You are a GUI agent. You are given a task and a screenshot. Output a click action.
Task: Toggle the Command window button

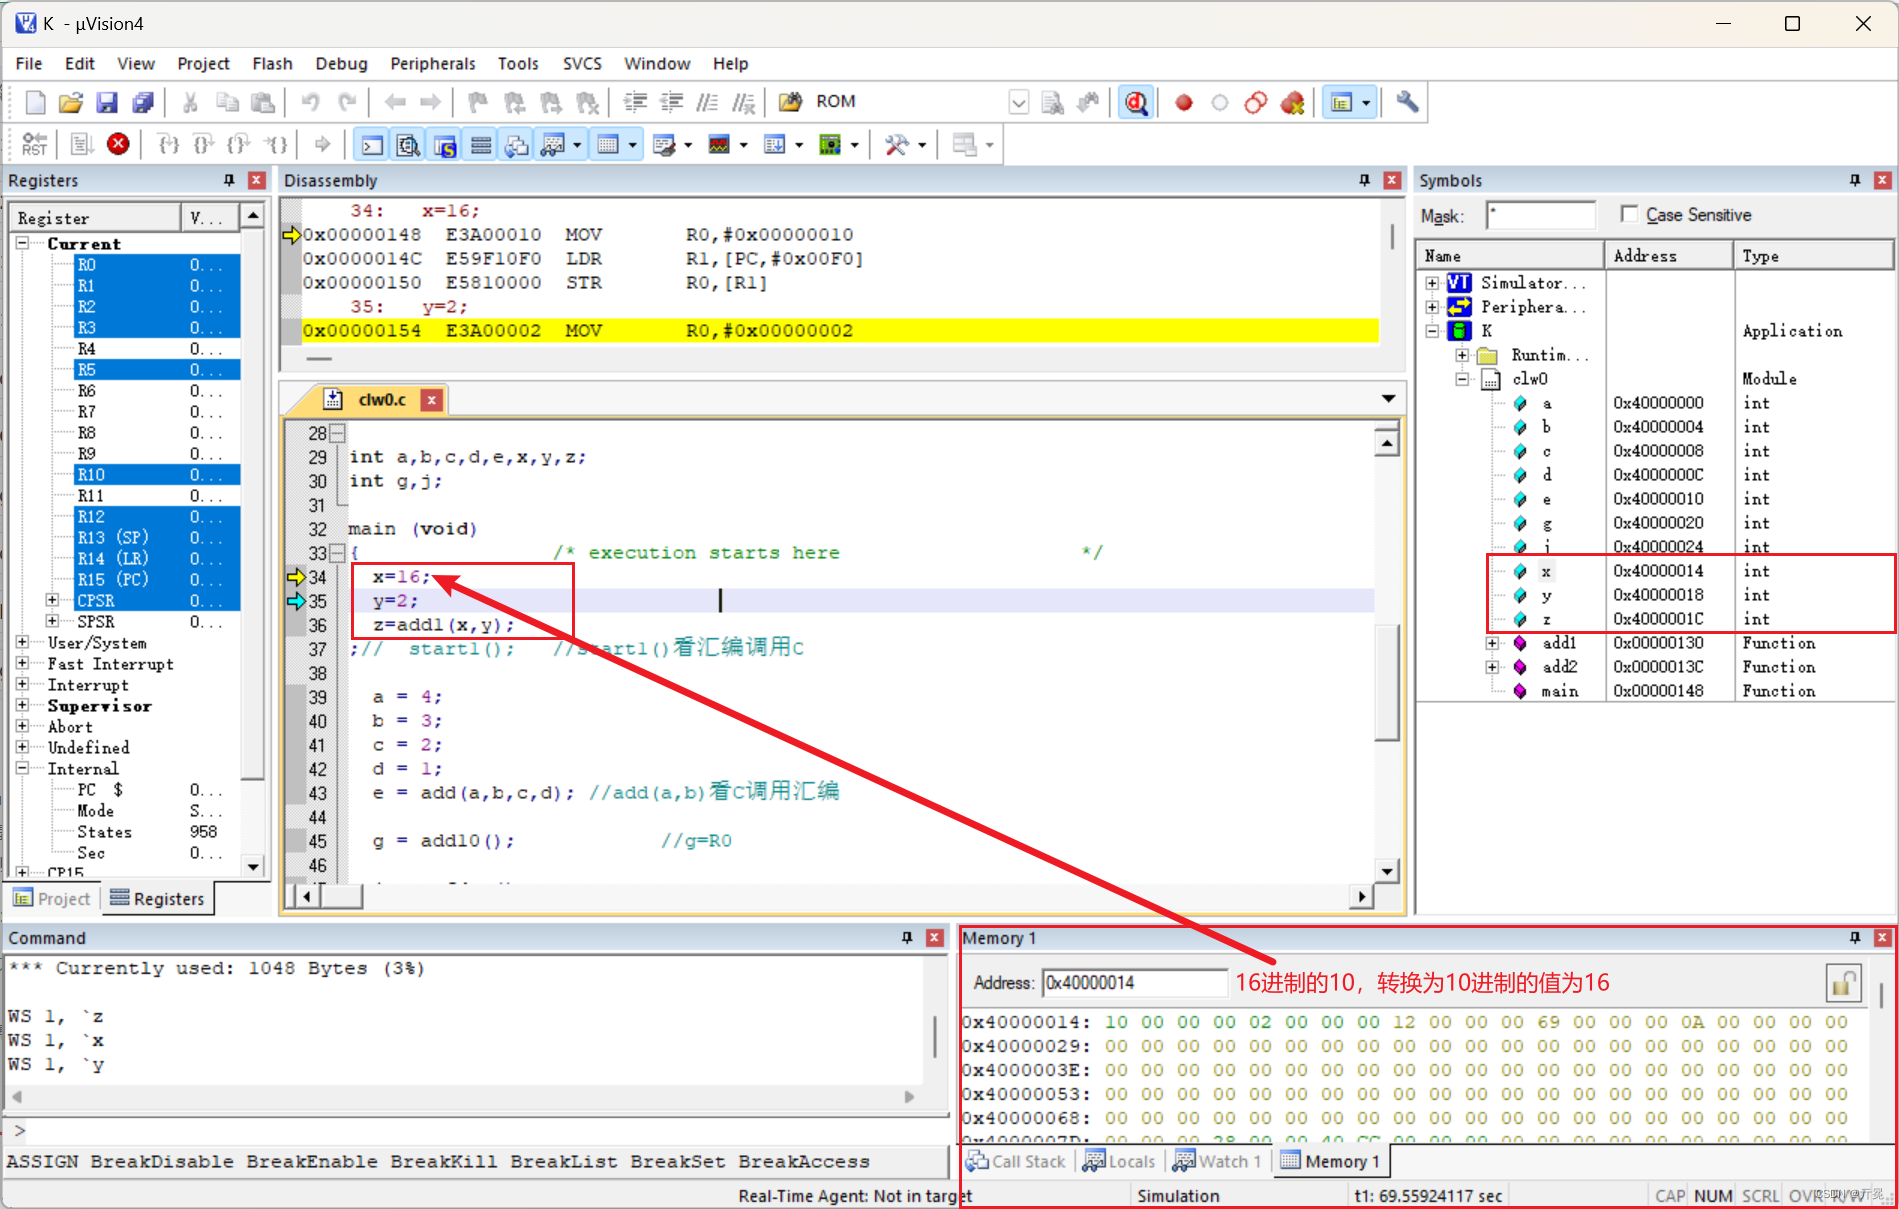coord(372,146)
